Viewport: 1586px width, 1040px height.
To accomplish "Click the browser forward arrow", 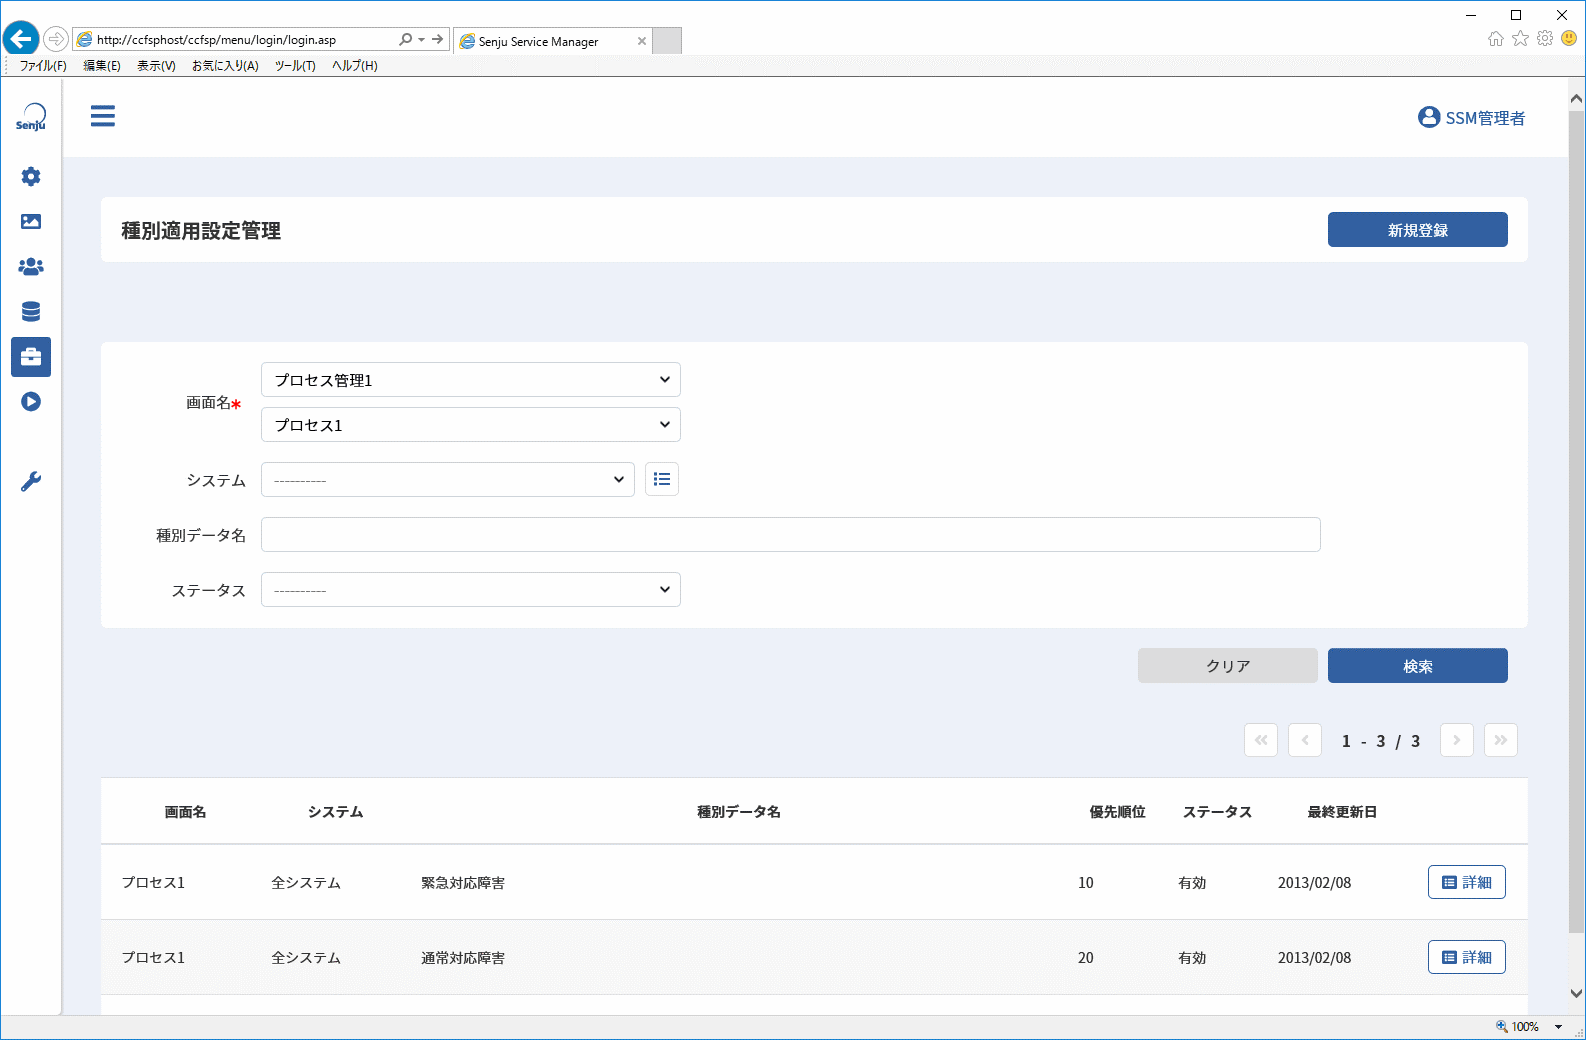I will [x=56, y=39].
